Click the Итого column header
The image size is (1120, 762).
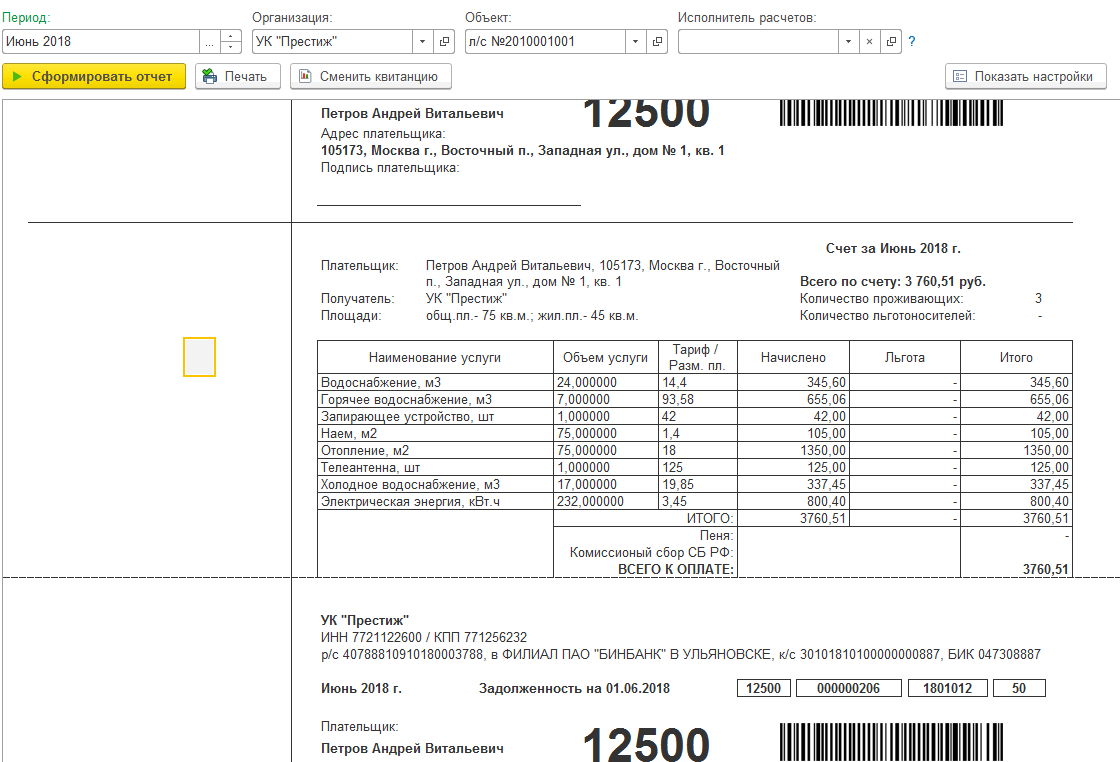[1016, 357]
